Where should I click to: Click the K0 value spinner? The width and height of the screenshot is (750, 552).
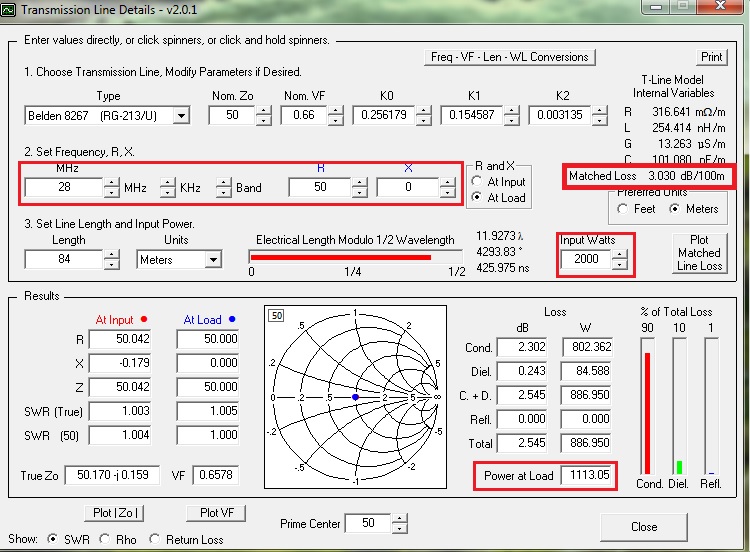pos(423,115)
